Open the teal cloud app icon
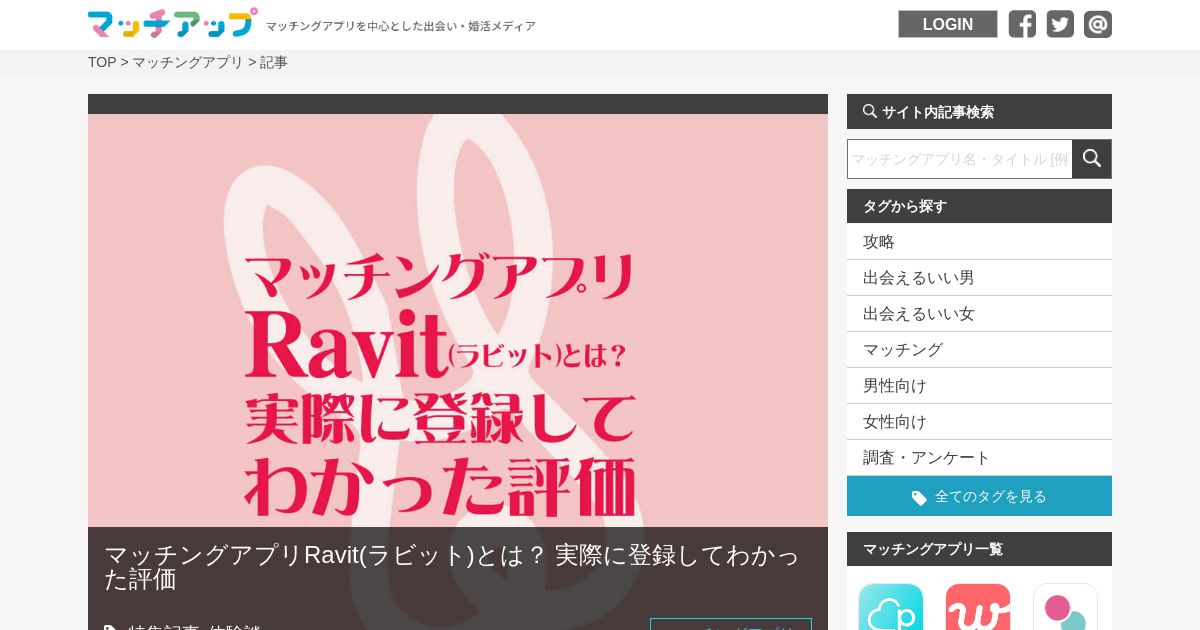This screenshot has height=630, width=1200. (891, 607)
